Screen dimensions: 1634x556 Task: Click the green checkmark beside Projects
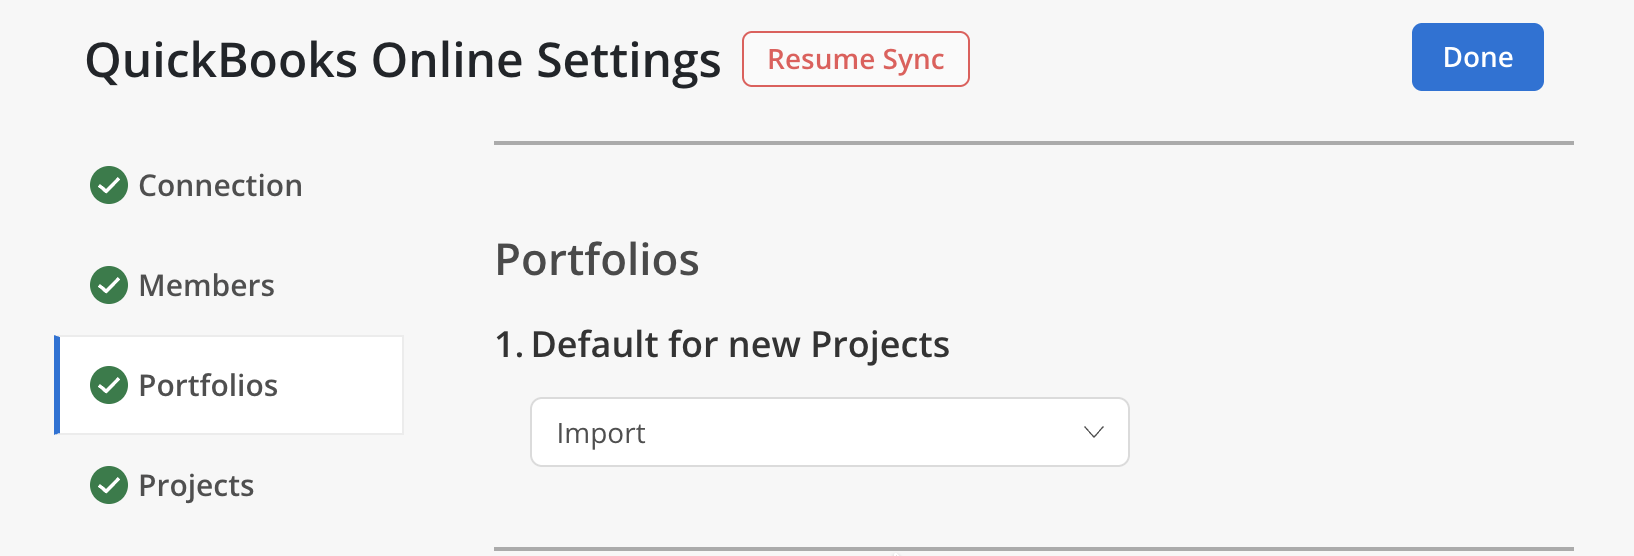109,485
